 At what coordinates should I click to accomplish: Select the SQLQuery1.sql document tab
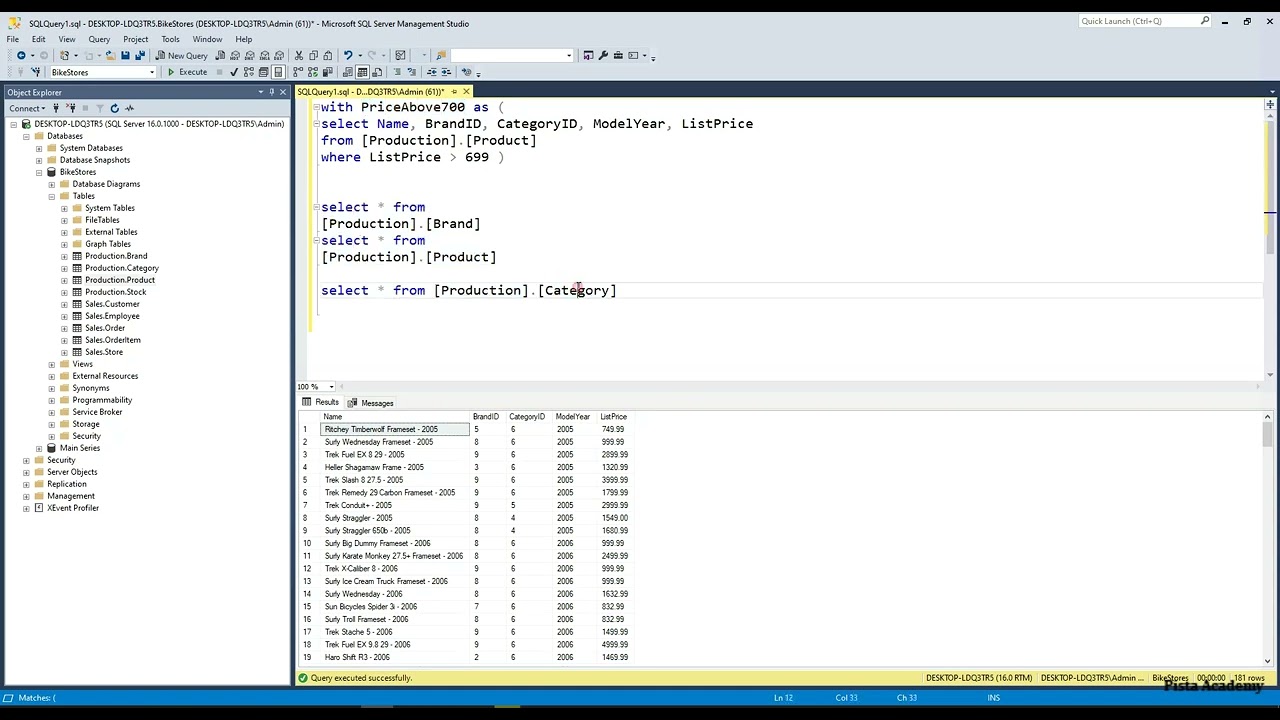click(371, 92)
